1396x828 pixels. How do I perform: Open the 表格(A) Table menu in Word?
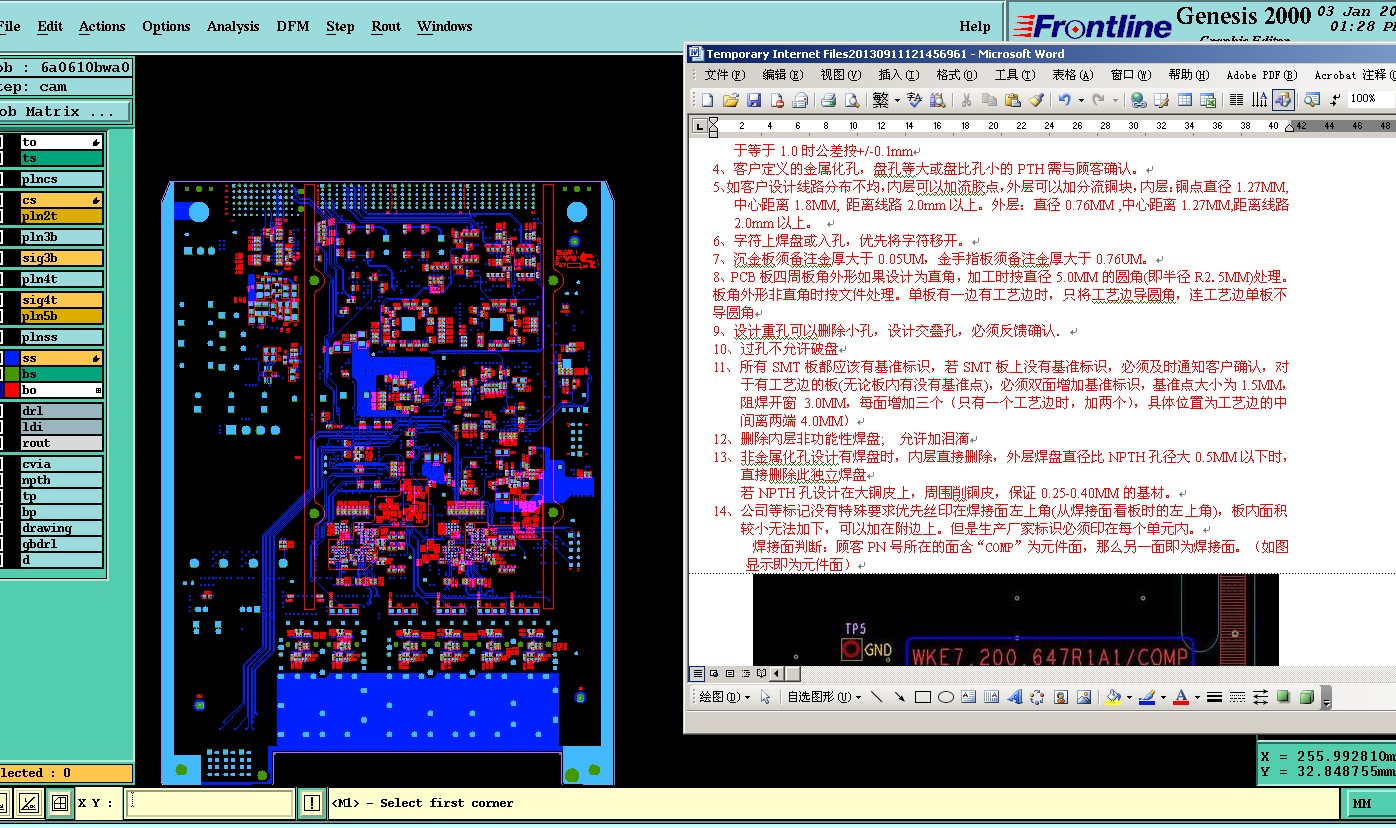pos(1072,75)
